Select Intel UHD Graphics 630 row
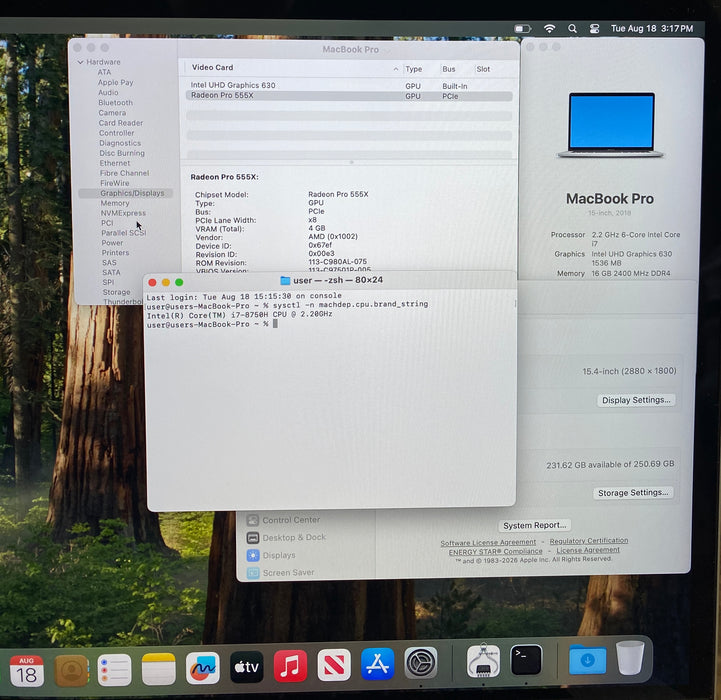Screen dimensions: 721x700 tap(349, 86)
